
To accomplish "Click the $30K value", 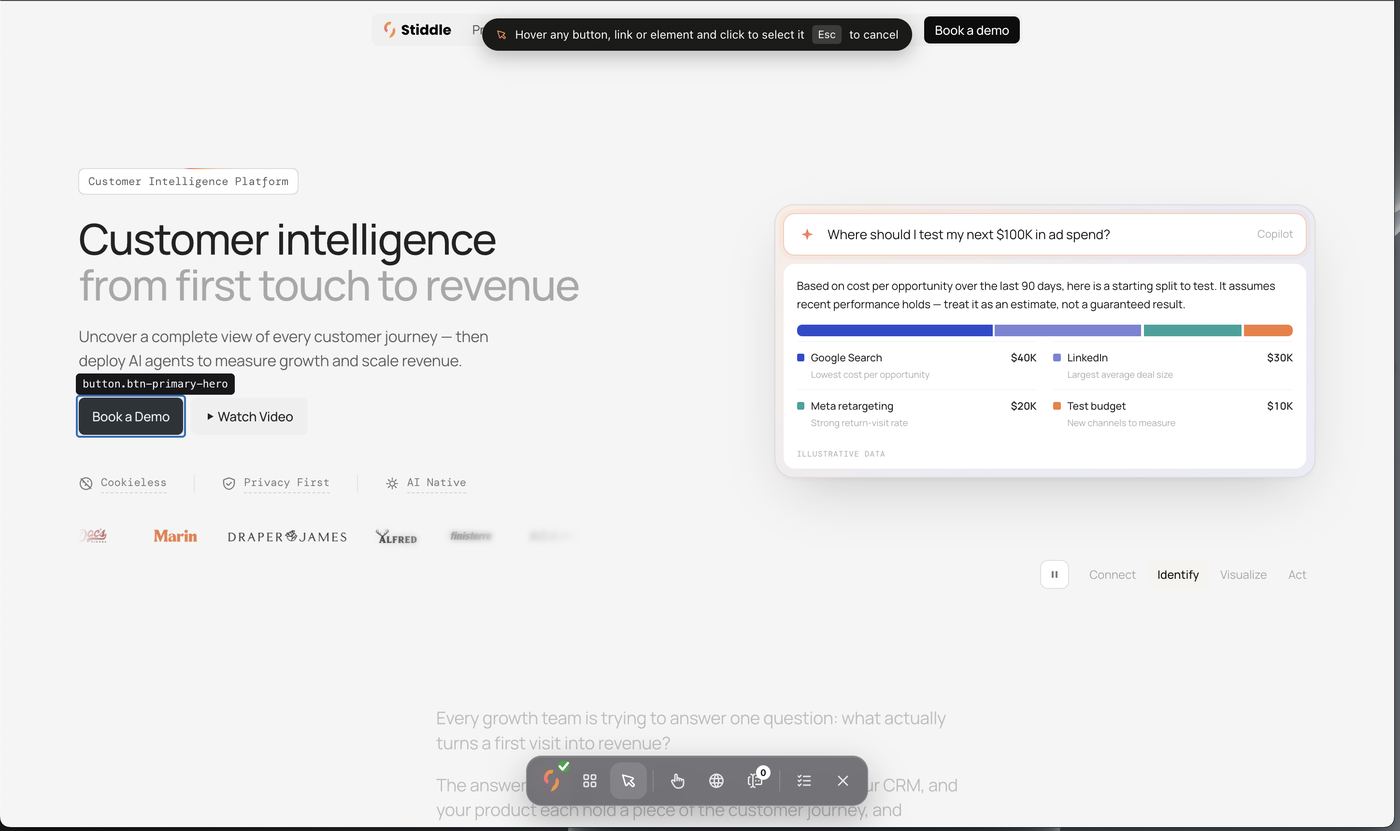I will [x=1279, y=357].
